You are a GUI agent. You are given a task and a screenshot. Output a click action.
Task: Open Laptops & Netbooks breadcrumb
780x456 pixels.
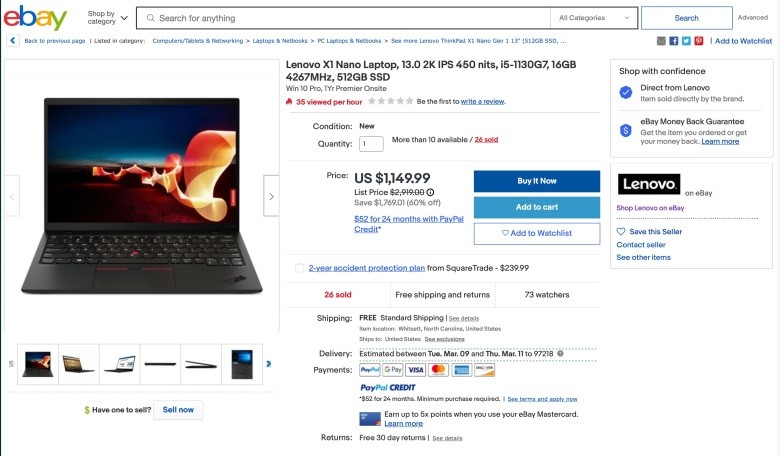click(280, 41)
